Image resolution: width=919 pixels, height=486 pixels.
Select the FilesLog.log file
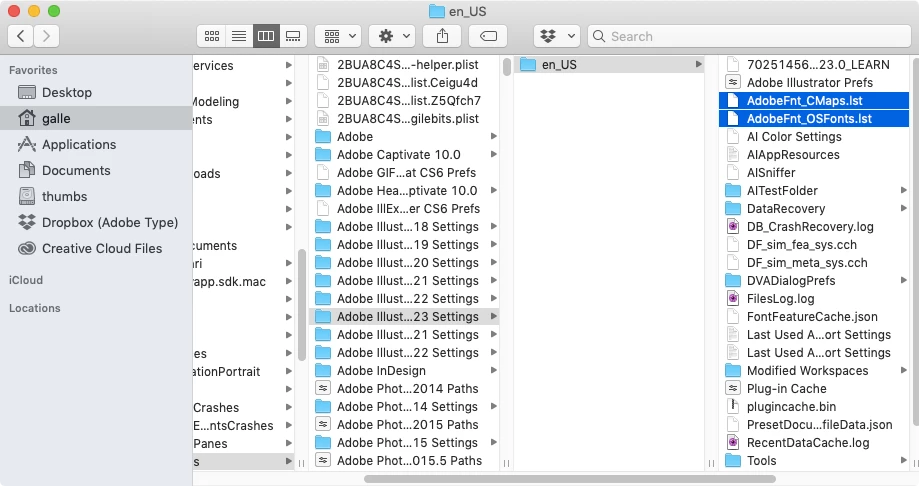[814, 299]
